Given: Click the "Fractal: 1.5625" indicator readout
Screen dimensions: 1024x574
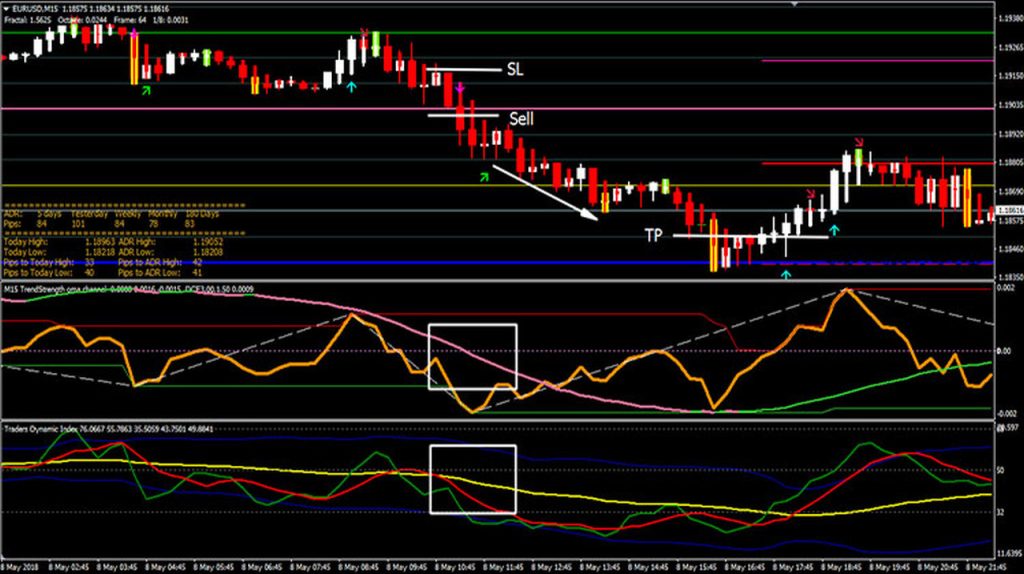Looking at the screenshot, I should tap(27, 20).
